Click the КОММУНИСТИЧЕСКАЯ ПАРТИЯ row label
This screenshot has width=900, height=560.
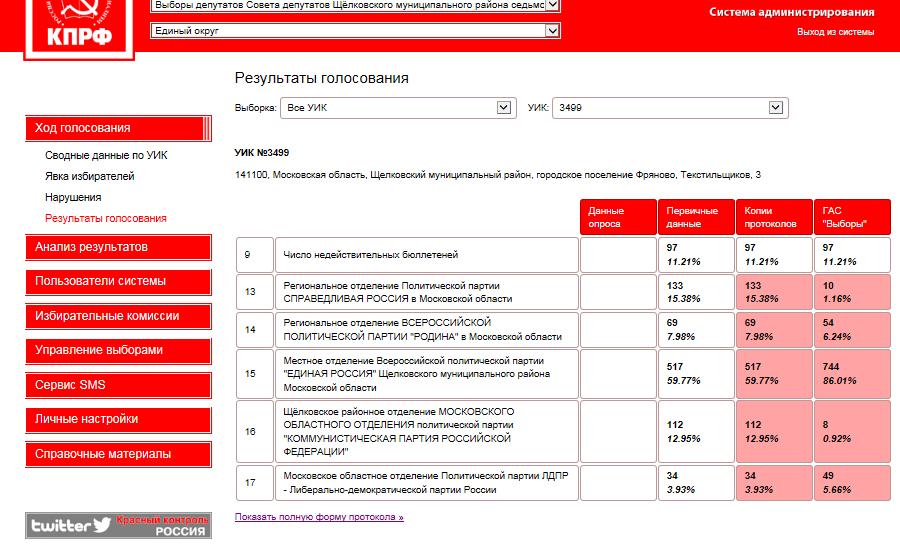coord(426,431)
